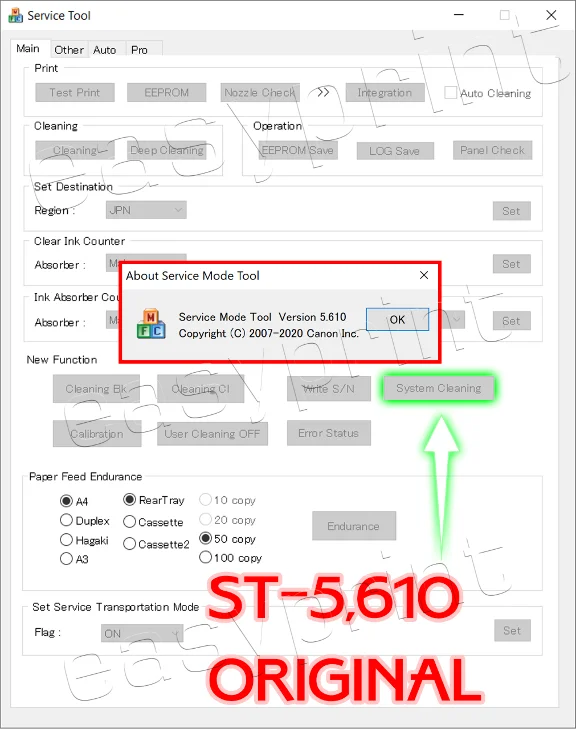Image resolution: width=576 pixels, height=729 pixels.
Task: Select the 100 copy radio button
Action: click(x=205, y=557)
